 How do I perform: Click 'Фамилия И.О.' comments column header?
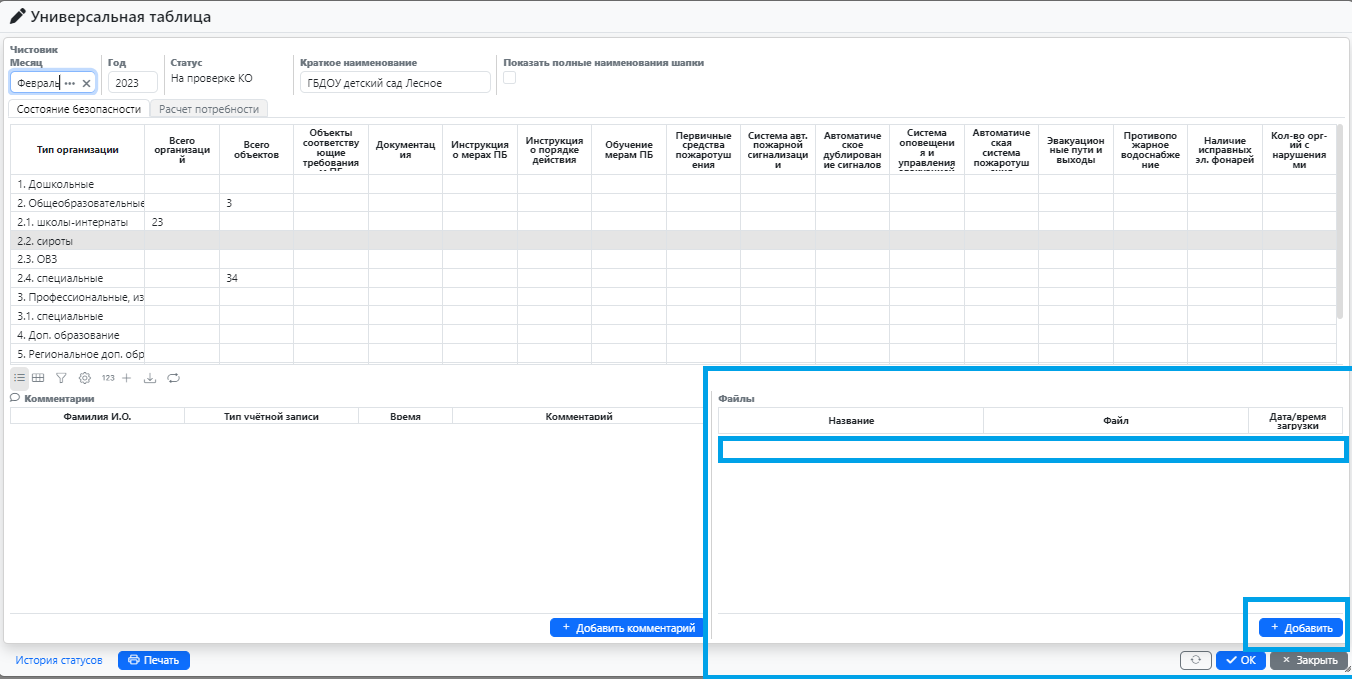point(97,416)
